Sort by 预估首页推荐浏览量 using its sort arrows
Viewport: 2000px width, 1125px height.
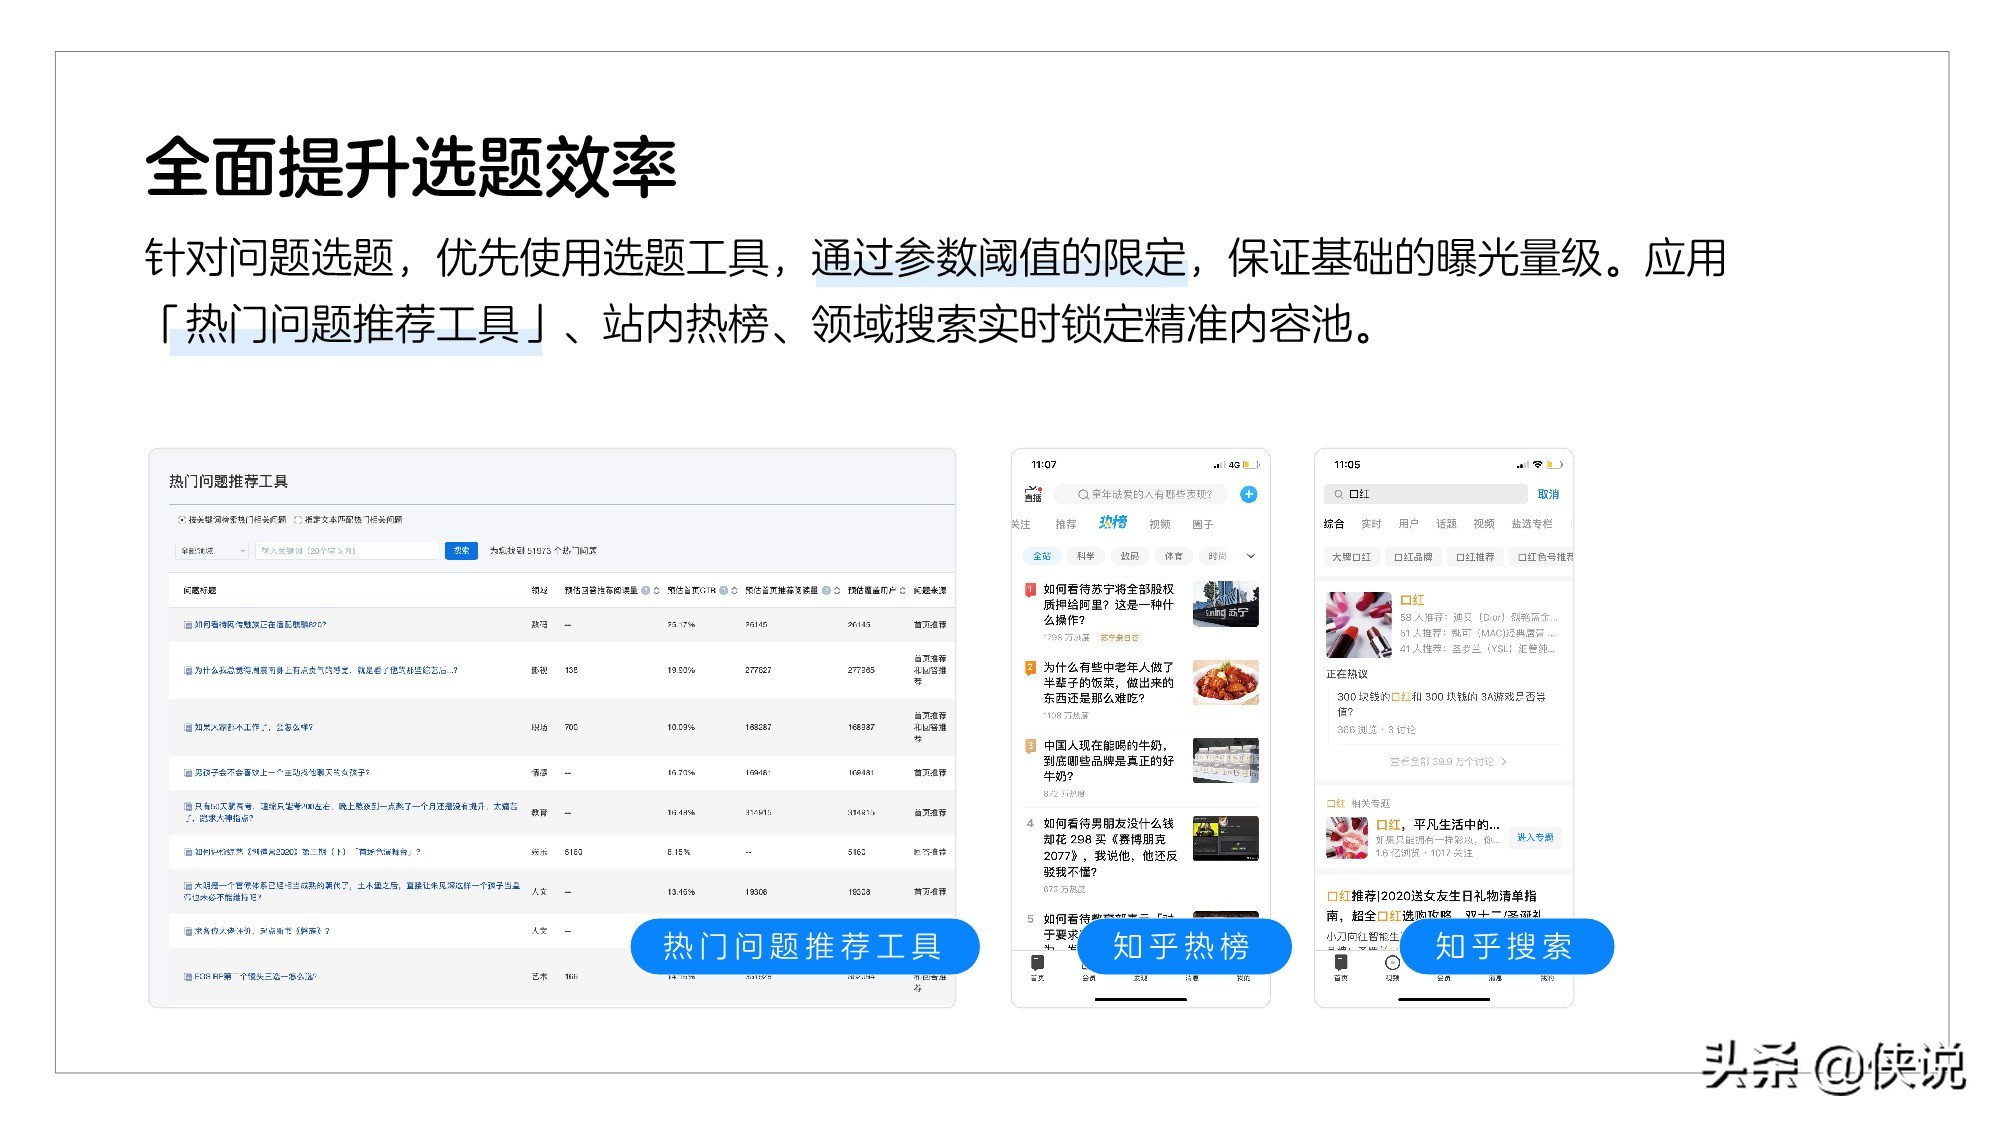837,590
